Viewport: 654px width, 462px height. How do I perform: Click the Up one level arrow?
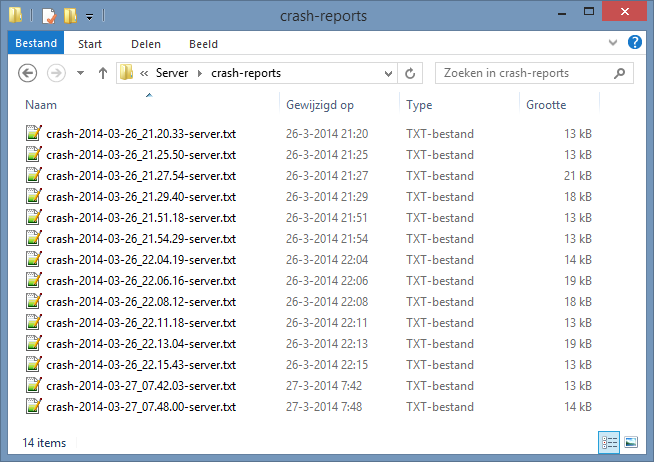click(x=102, y=73)
